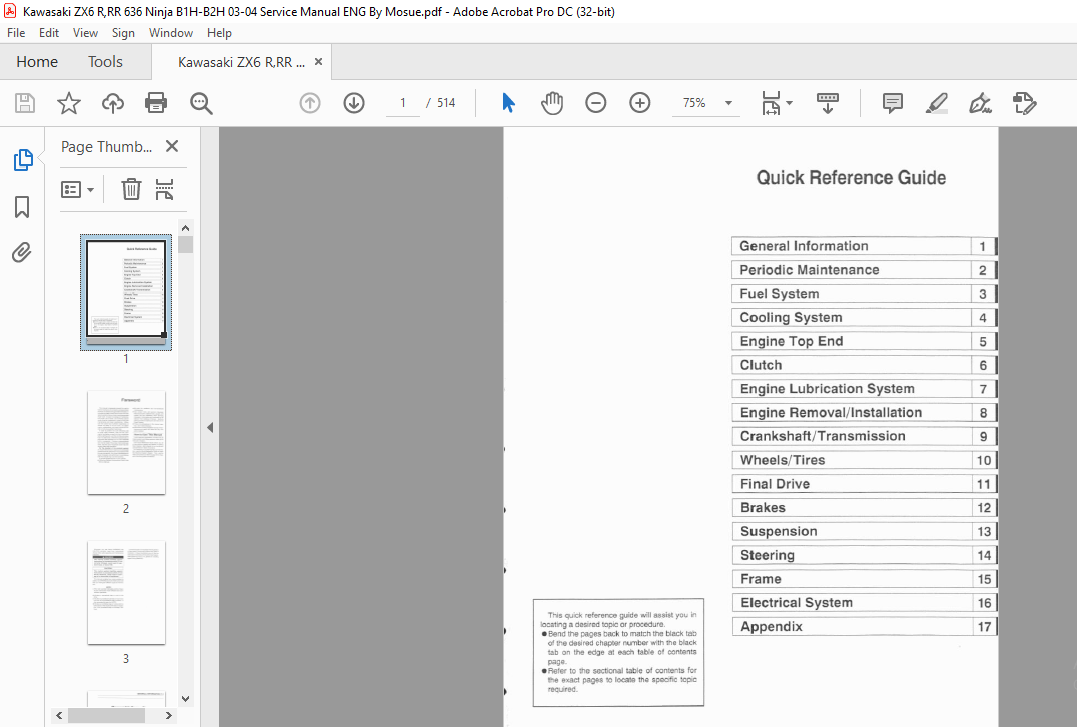This screenshot has height=727, width=1077.
Task: Delete selected page with trash icon
Action: 131,189
